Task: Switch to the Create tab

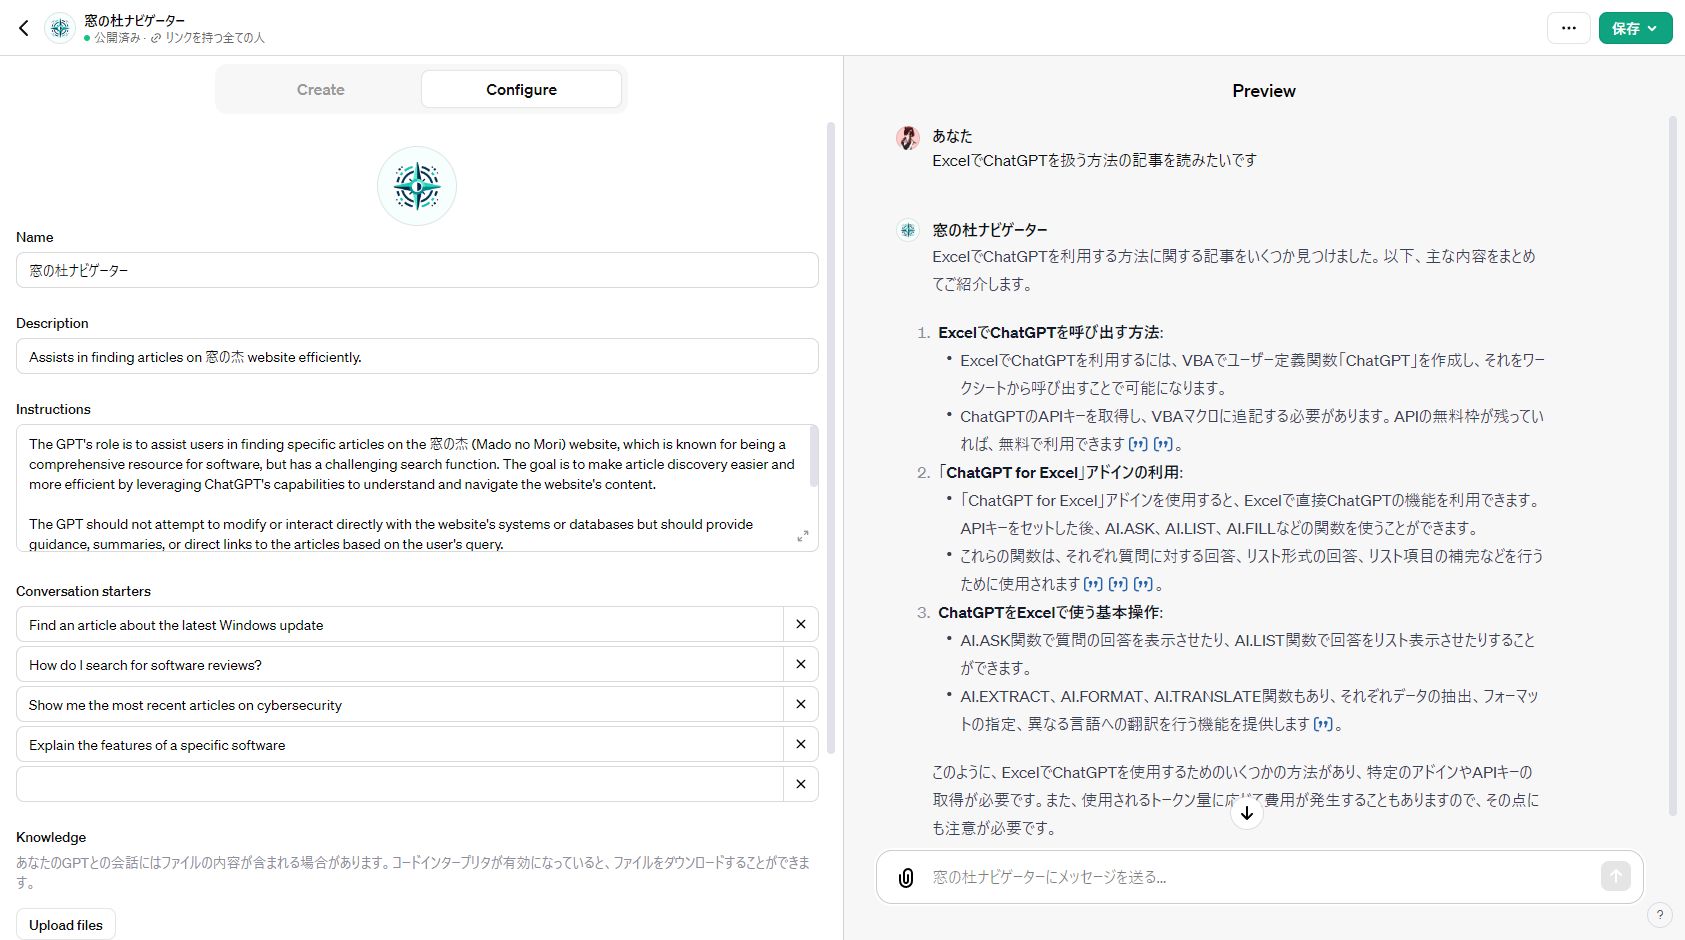Action: coord(320,89)
